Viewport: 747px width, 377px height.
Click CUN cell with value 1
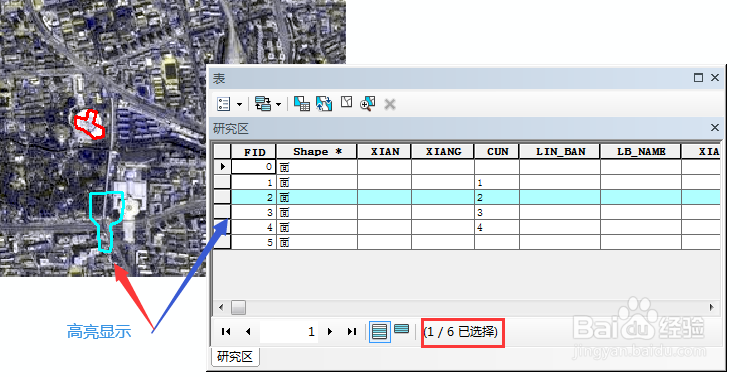497,182
